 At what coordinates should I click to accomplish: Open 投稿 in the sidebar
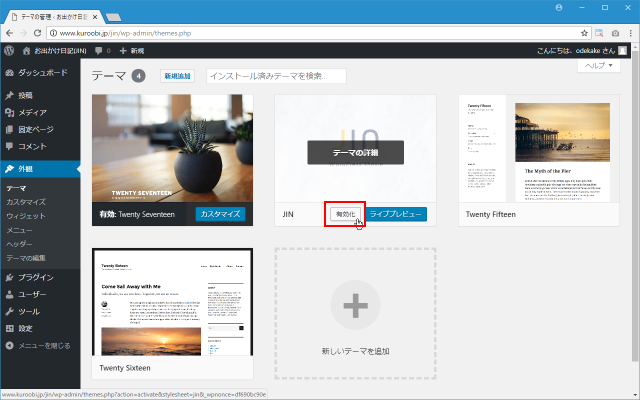tap(40, 96)
